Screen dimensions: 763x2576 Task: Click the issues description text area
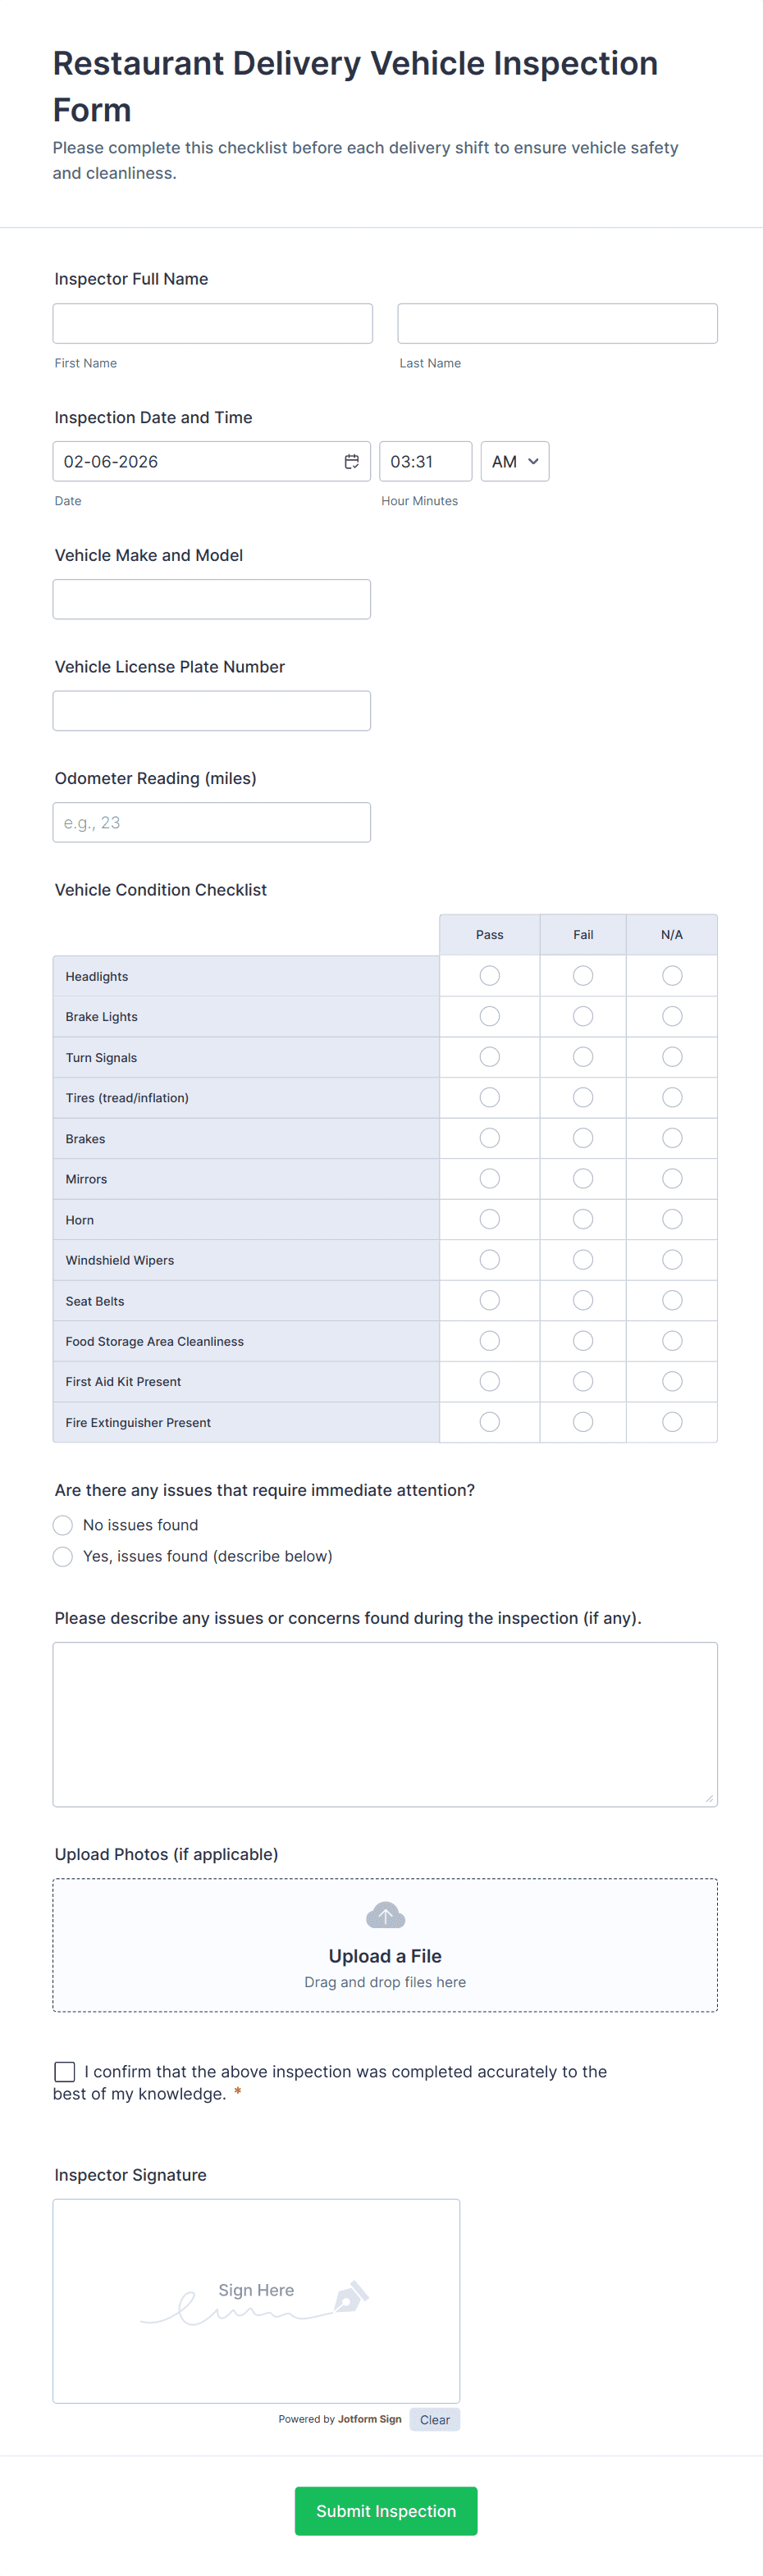tap(385, 1724)
